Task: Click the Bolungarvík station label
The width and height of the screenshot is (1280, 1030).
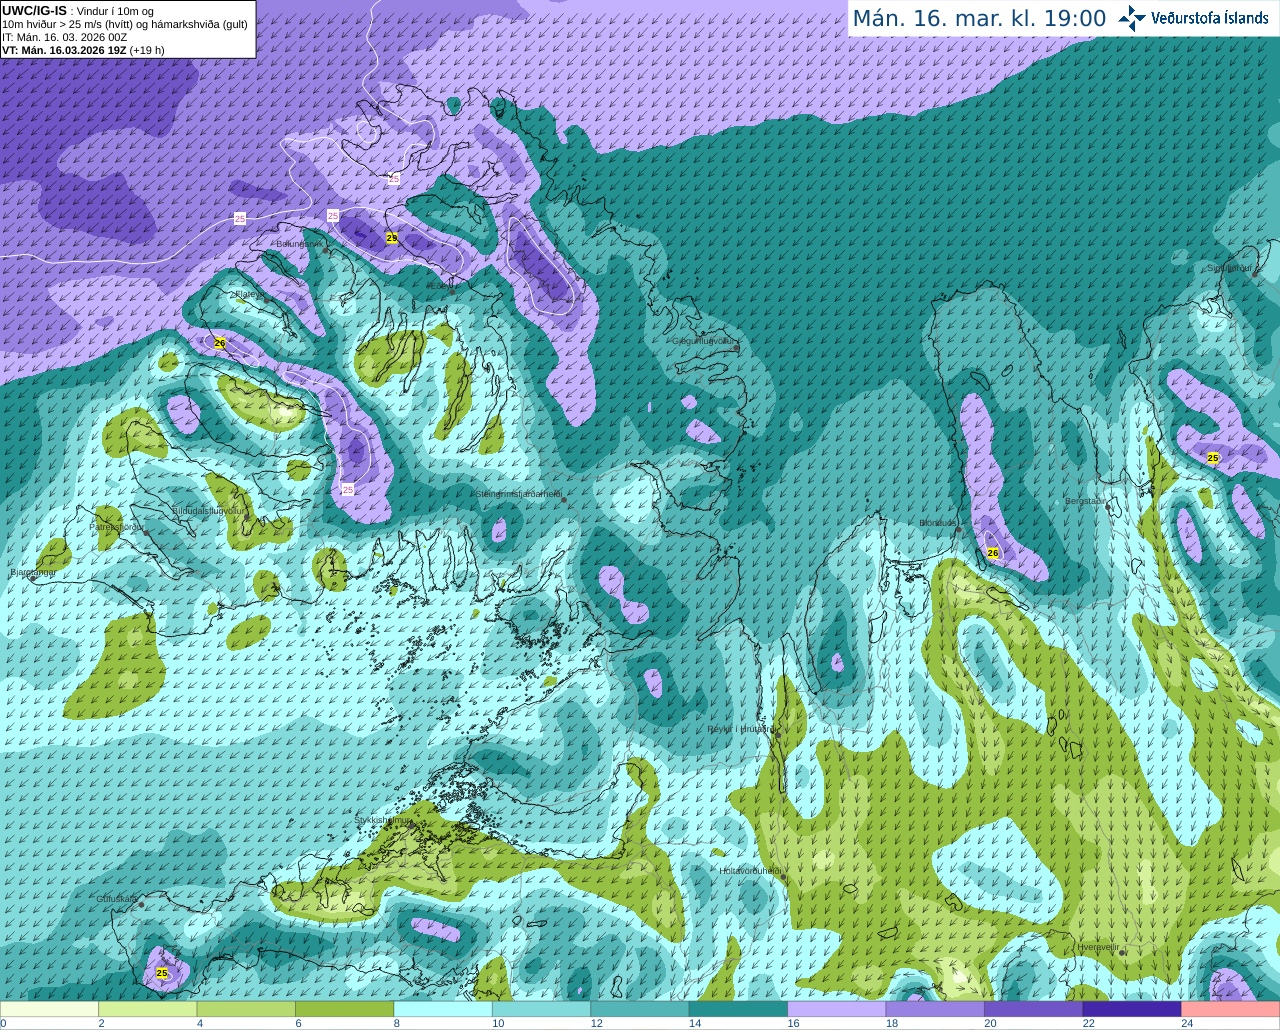Action: (299, 244)
